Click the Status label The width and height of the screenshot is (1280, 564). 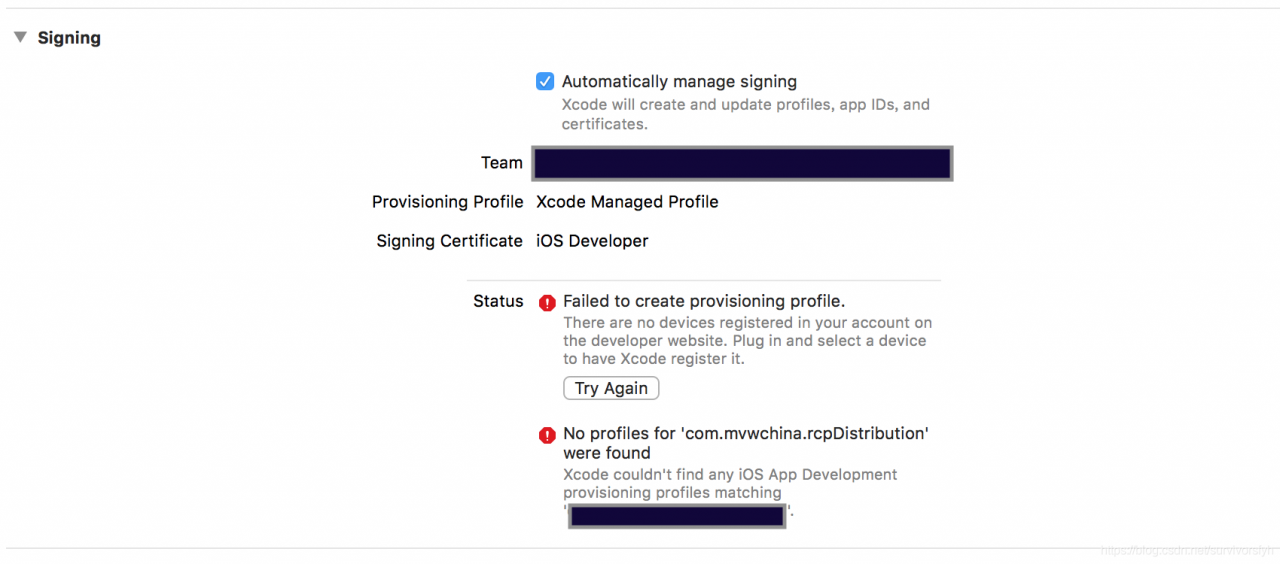(x=498, y=301)
